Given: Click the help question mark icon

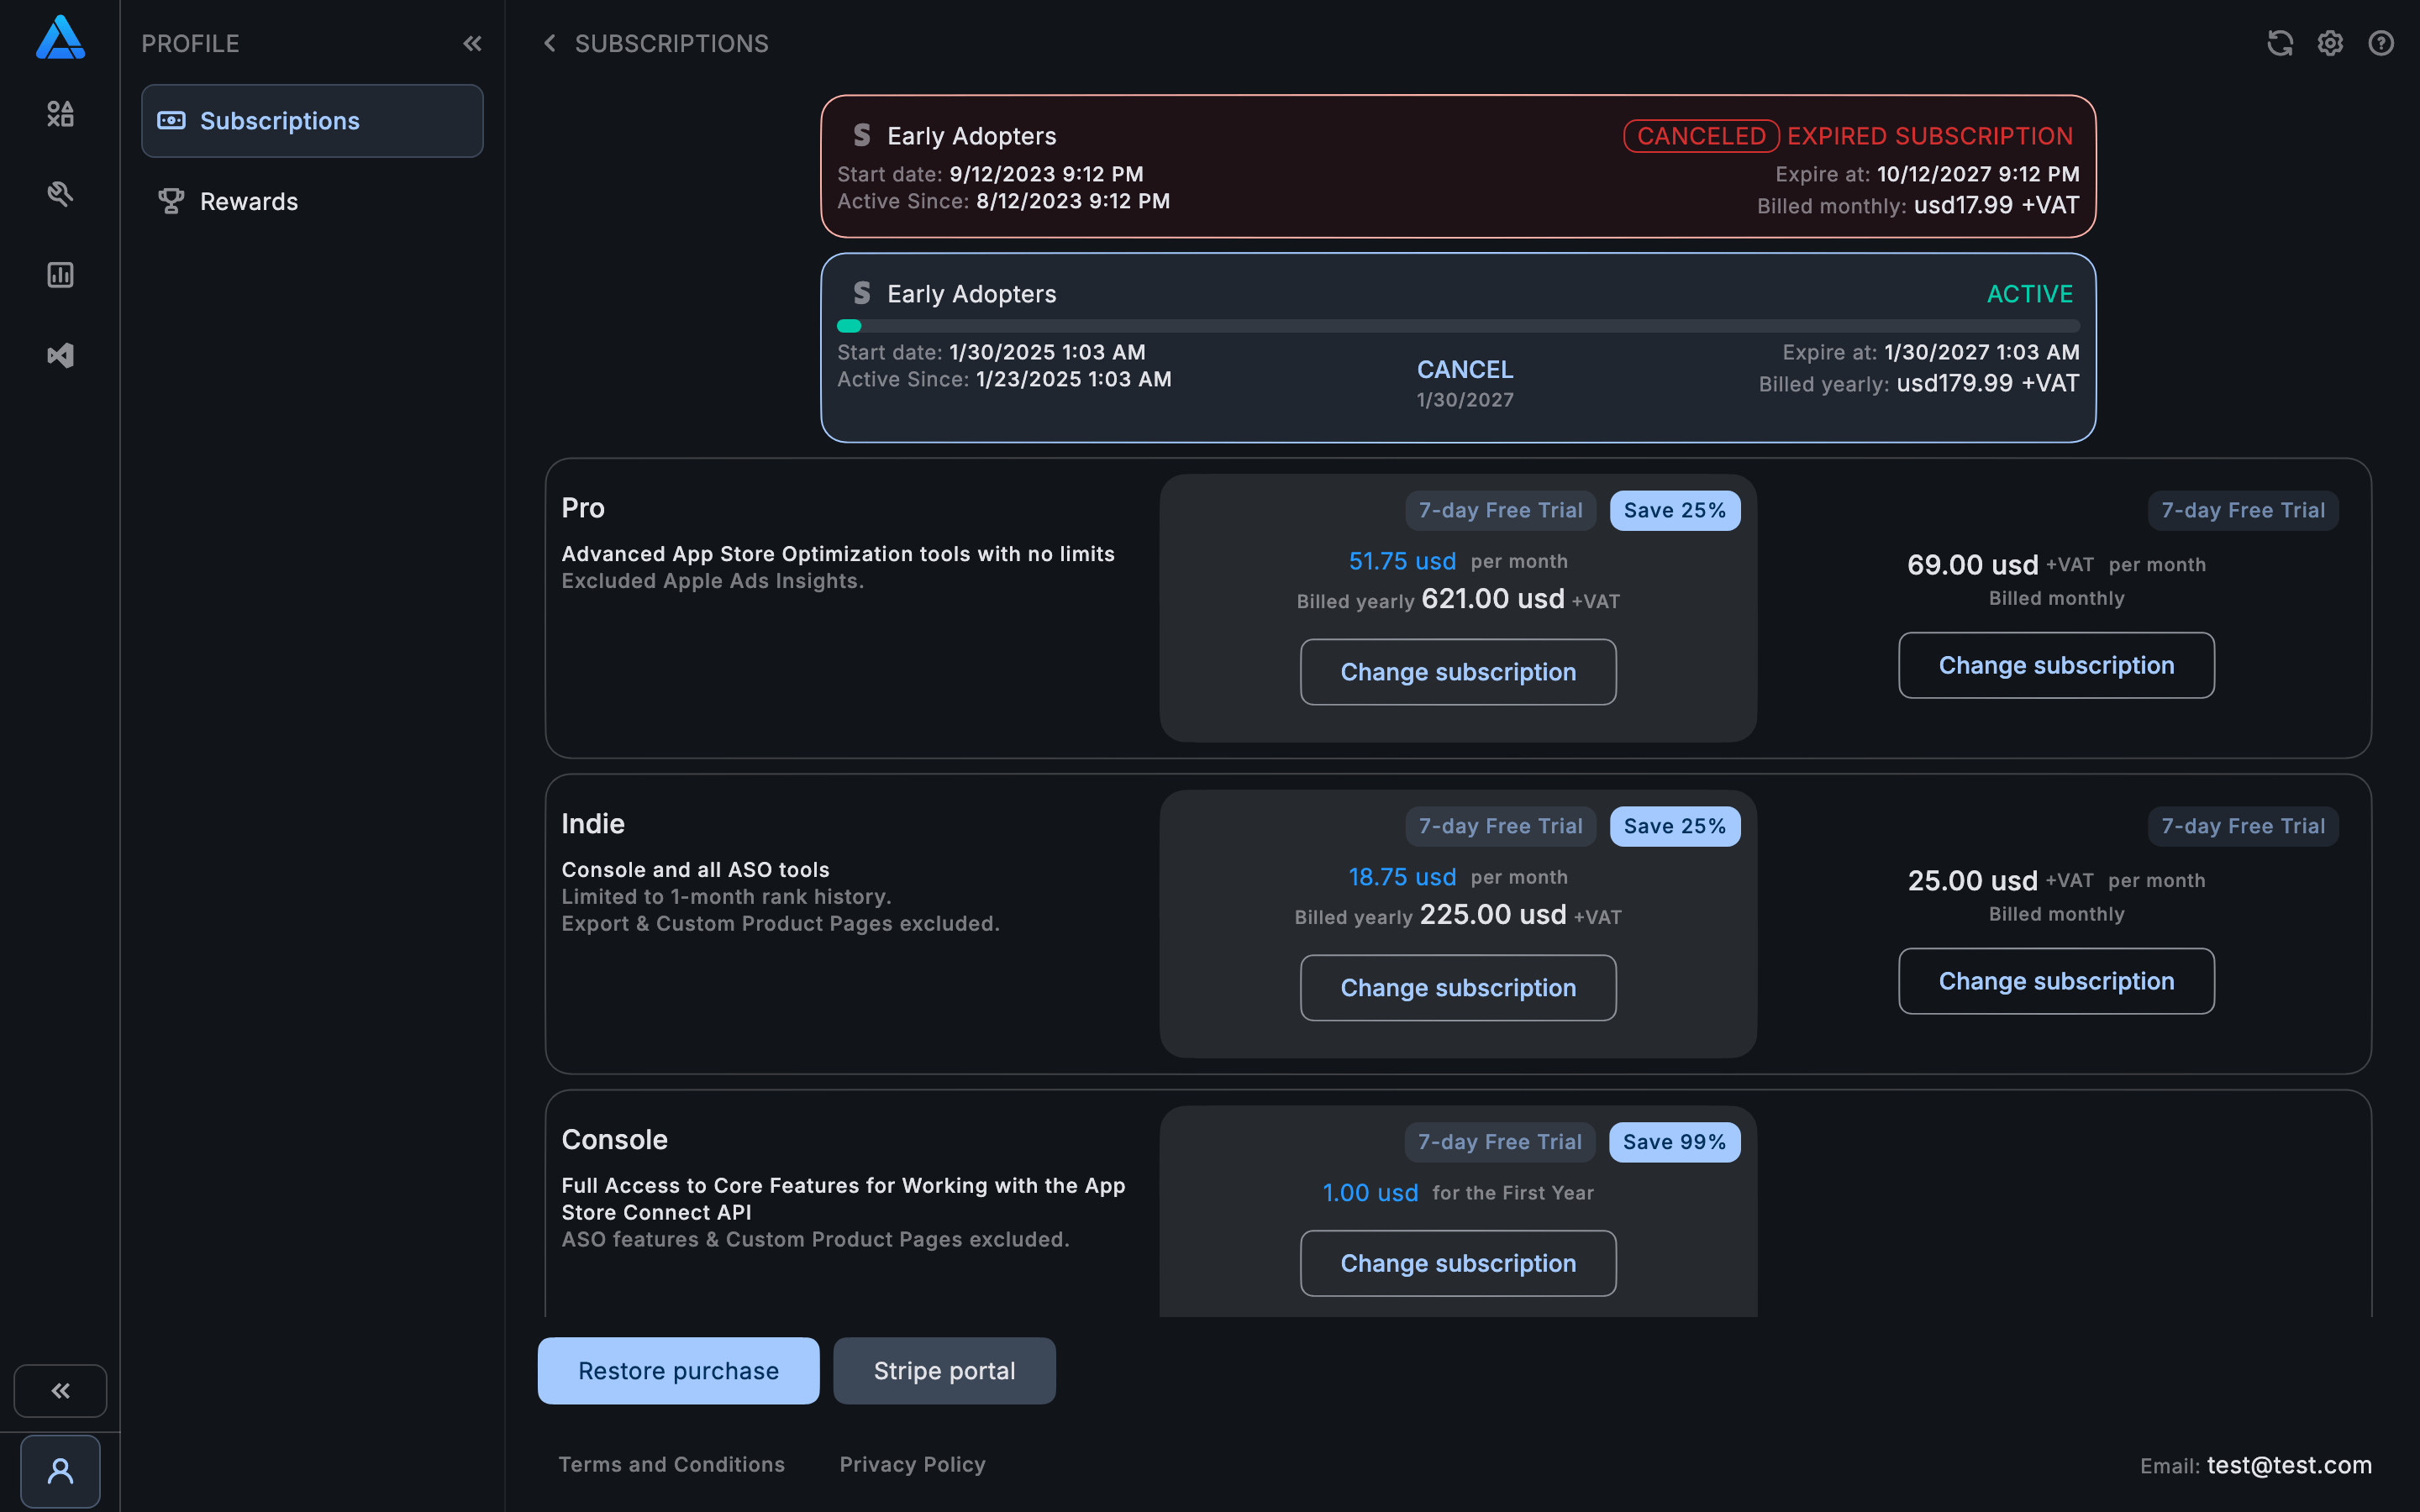Looking at the screenshot, I should 2381,43.
